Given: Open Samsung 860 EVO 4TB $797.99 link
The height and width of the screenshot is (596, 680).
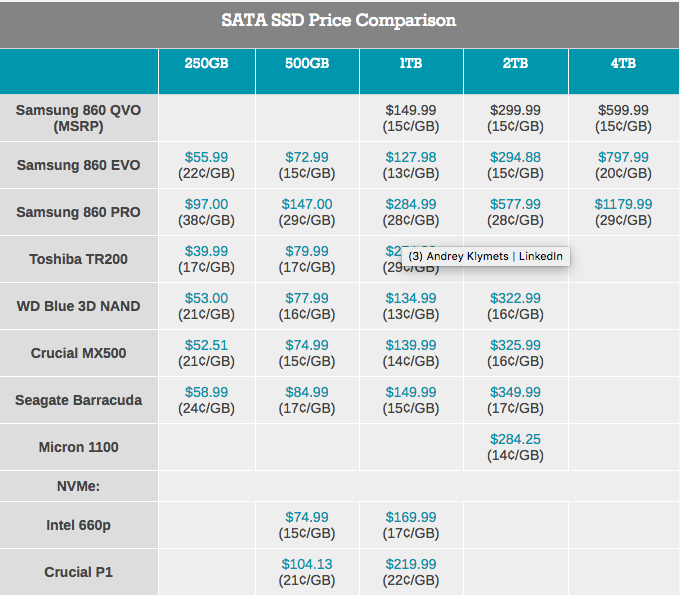Looking at the screenshot, I should [623, 157].
